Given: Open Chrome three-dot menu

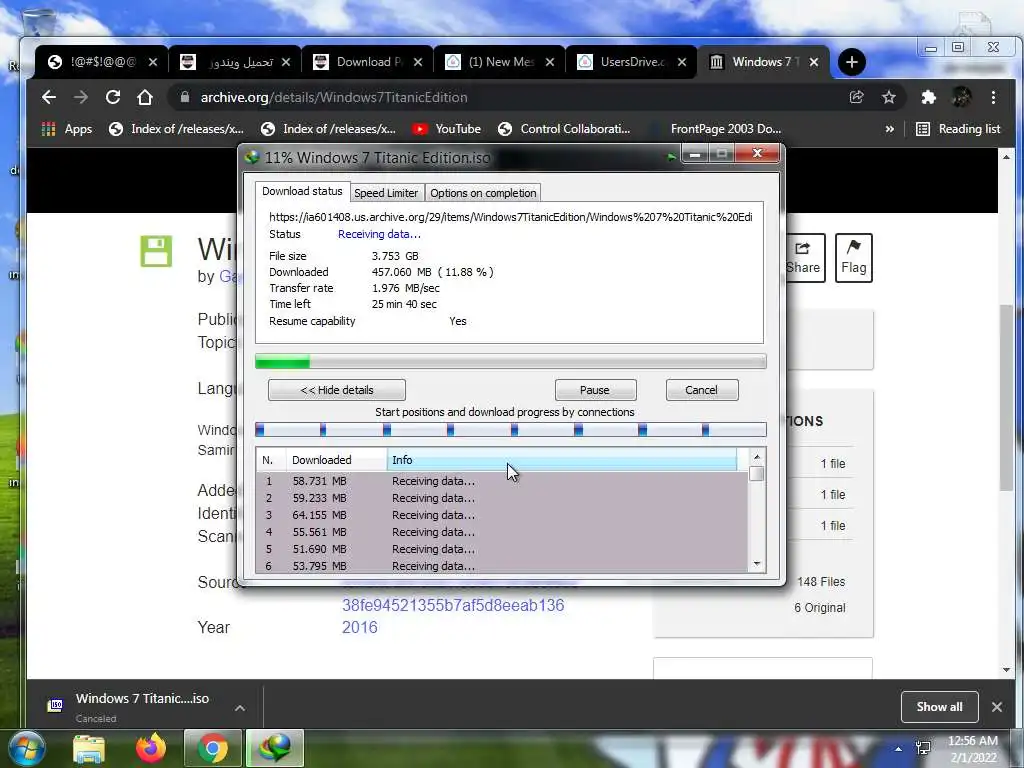Looking at the screenshot, I should click(x=993, y=97).
